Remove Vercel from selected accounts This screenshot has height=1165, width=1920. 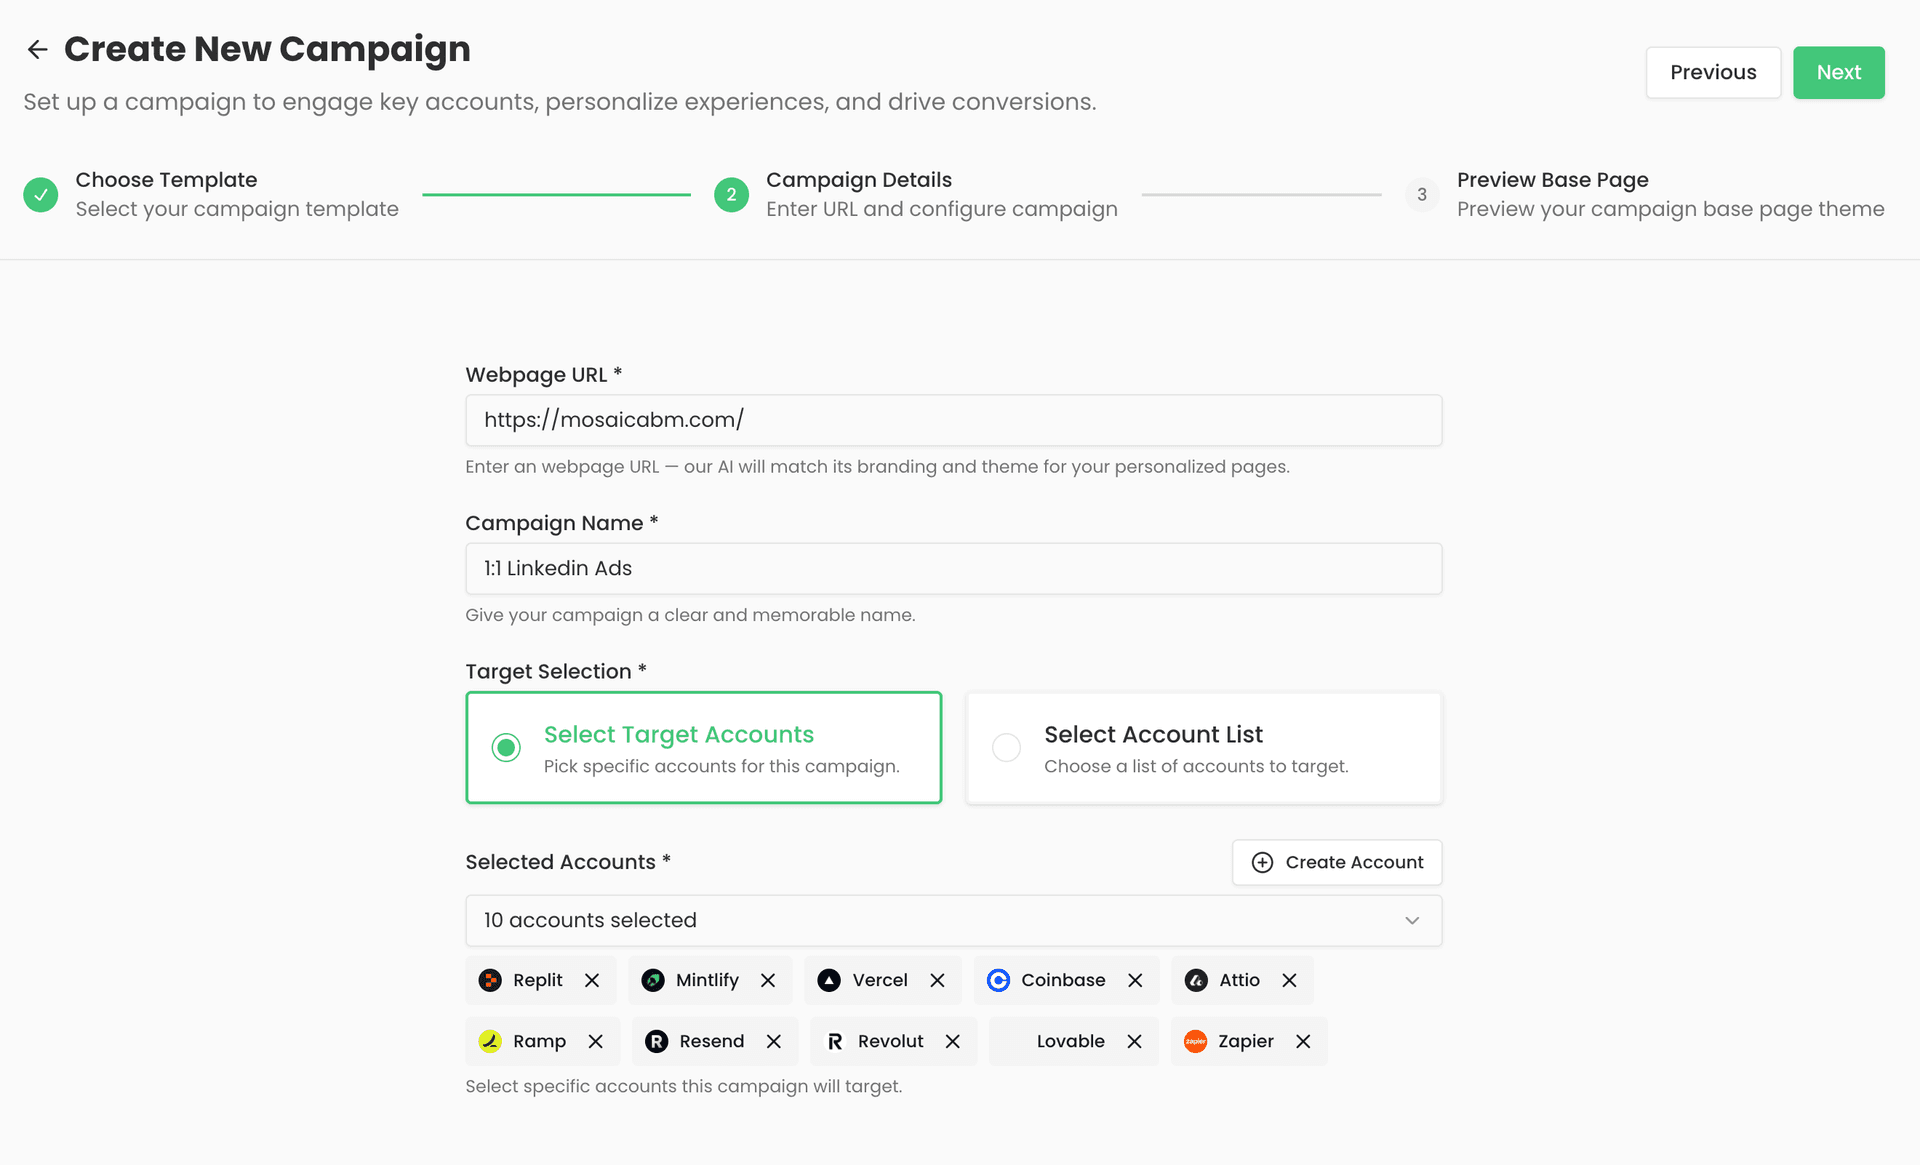[937, 980]
